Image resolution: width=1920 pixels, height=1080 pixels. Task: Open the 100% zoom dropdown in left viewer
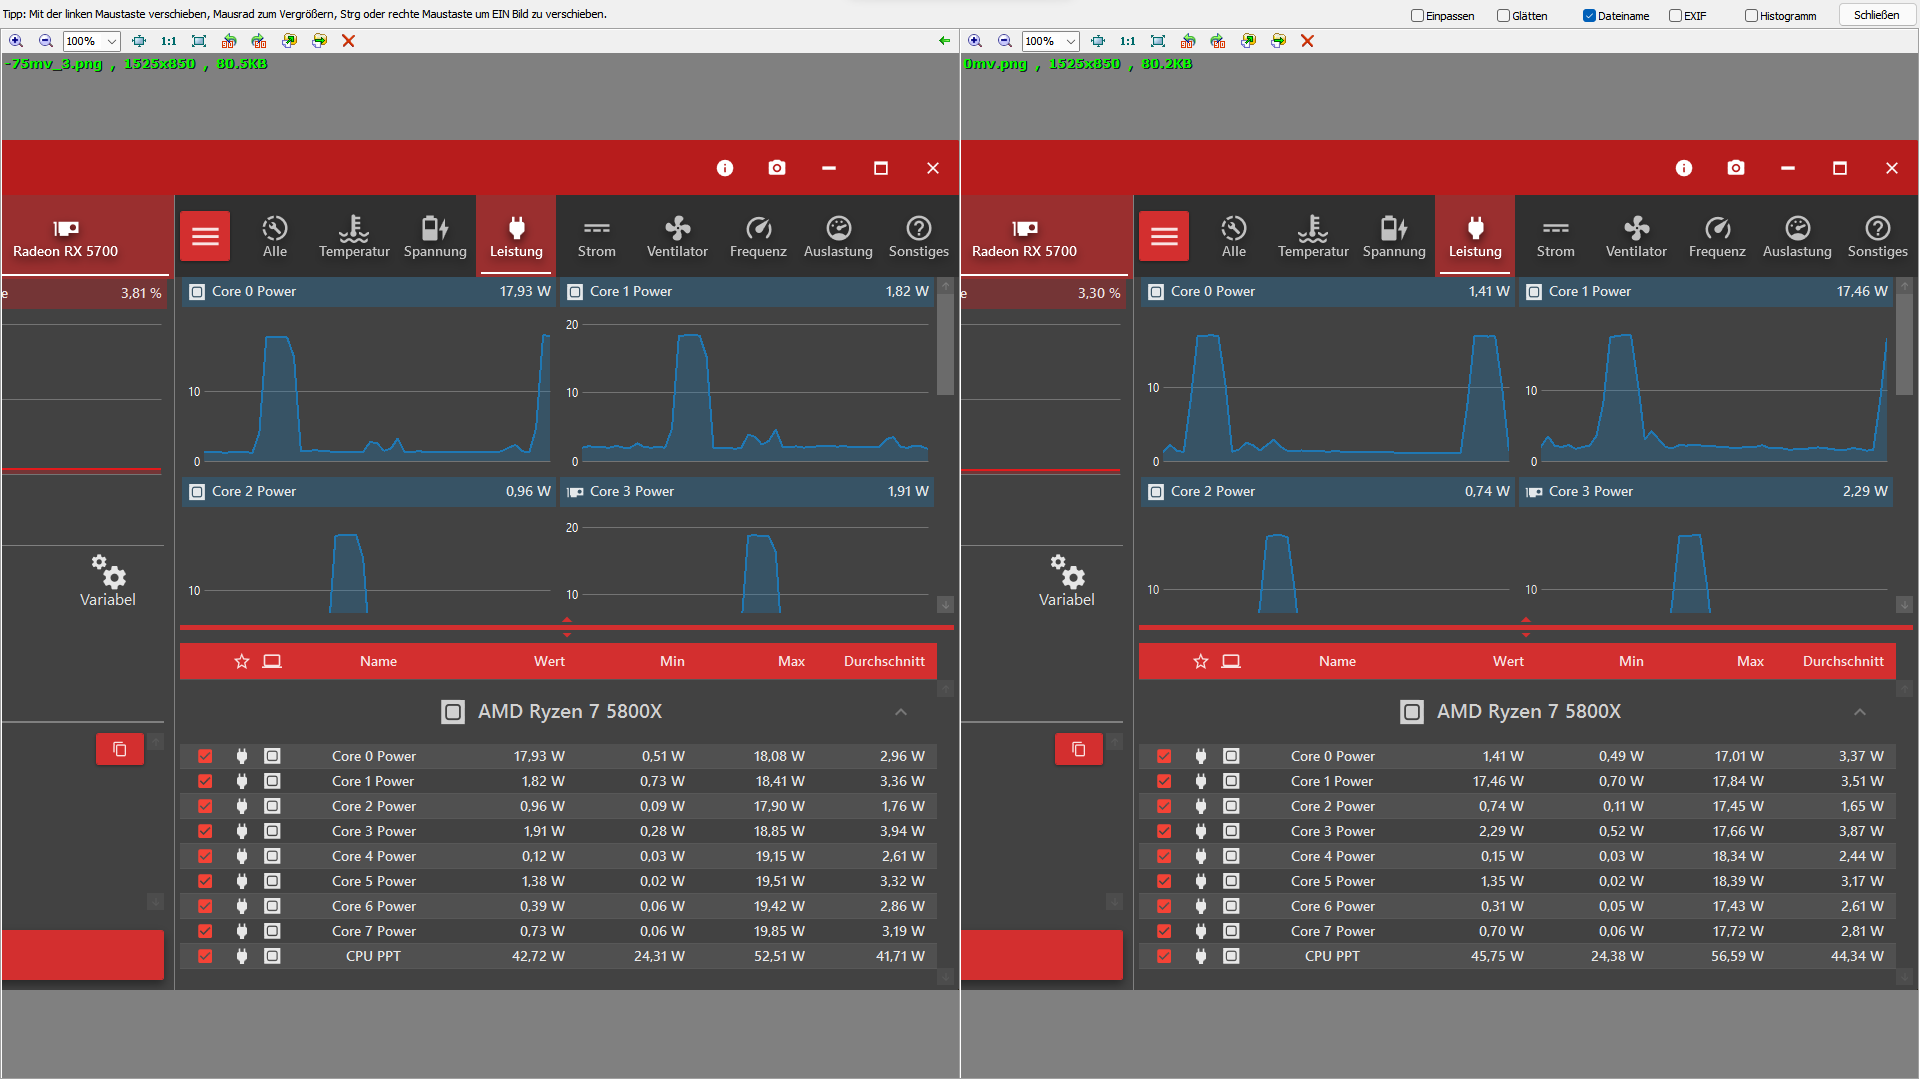pyautogui.click(x=112, y=41)
